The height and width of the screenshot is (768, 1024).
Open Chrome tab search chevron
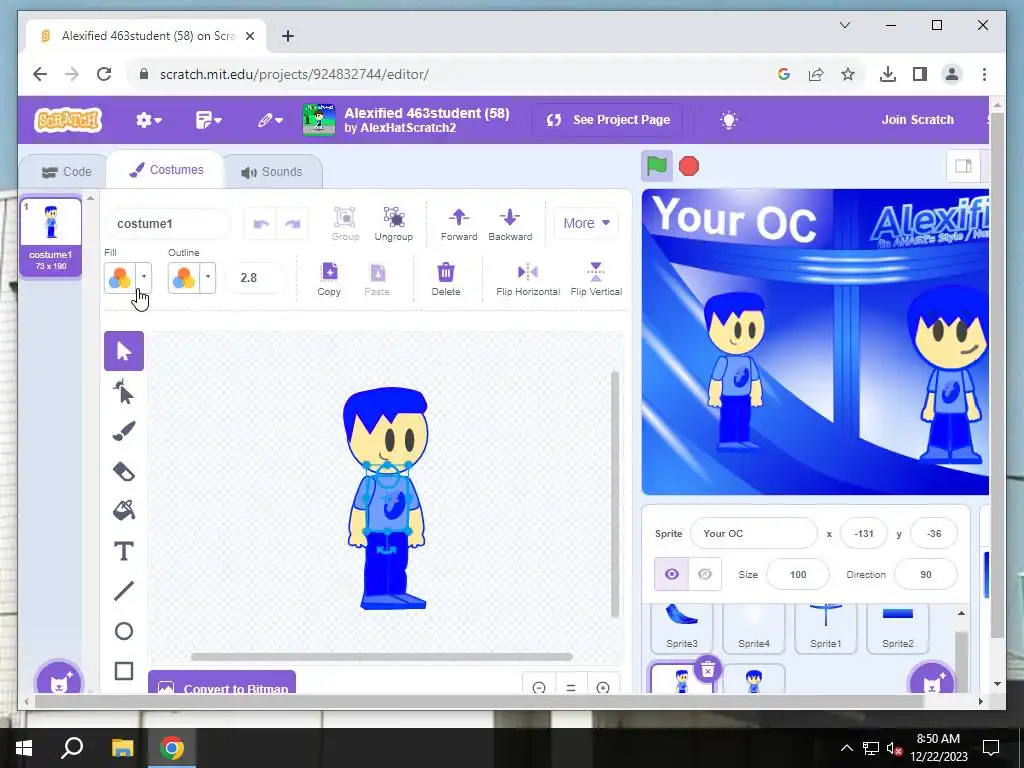pyautogui.click(x=844, y=25)
